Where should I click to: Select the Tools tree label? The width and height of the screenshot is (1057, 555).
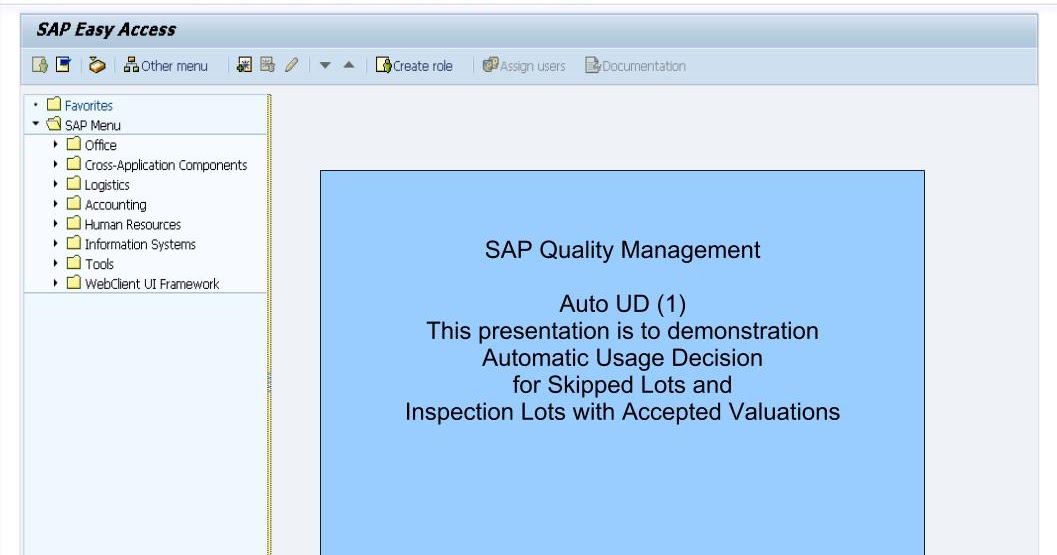(99, 264)
